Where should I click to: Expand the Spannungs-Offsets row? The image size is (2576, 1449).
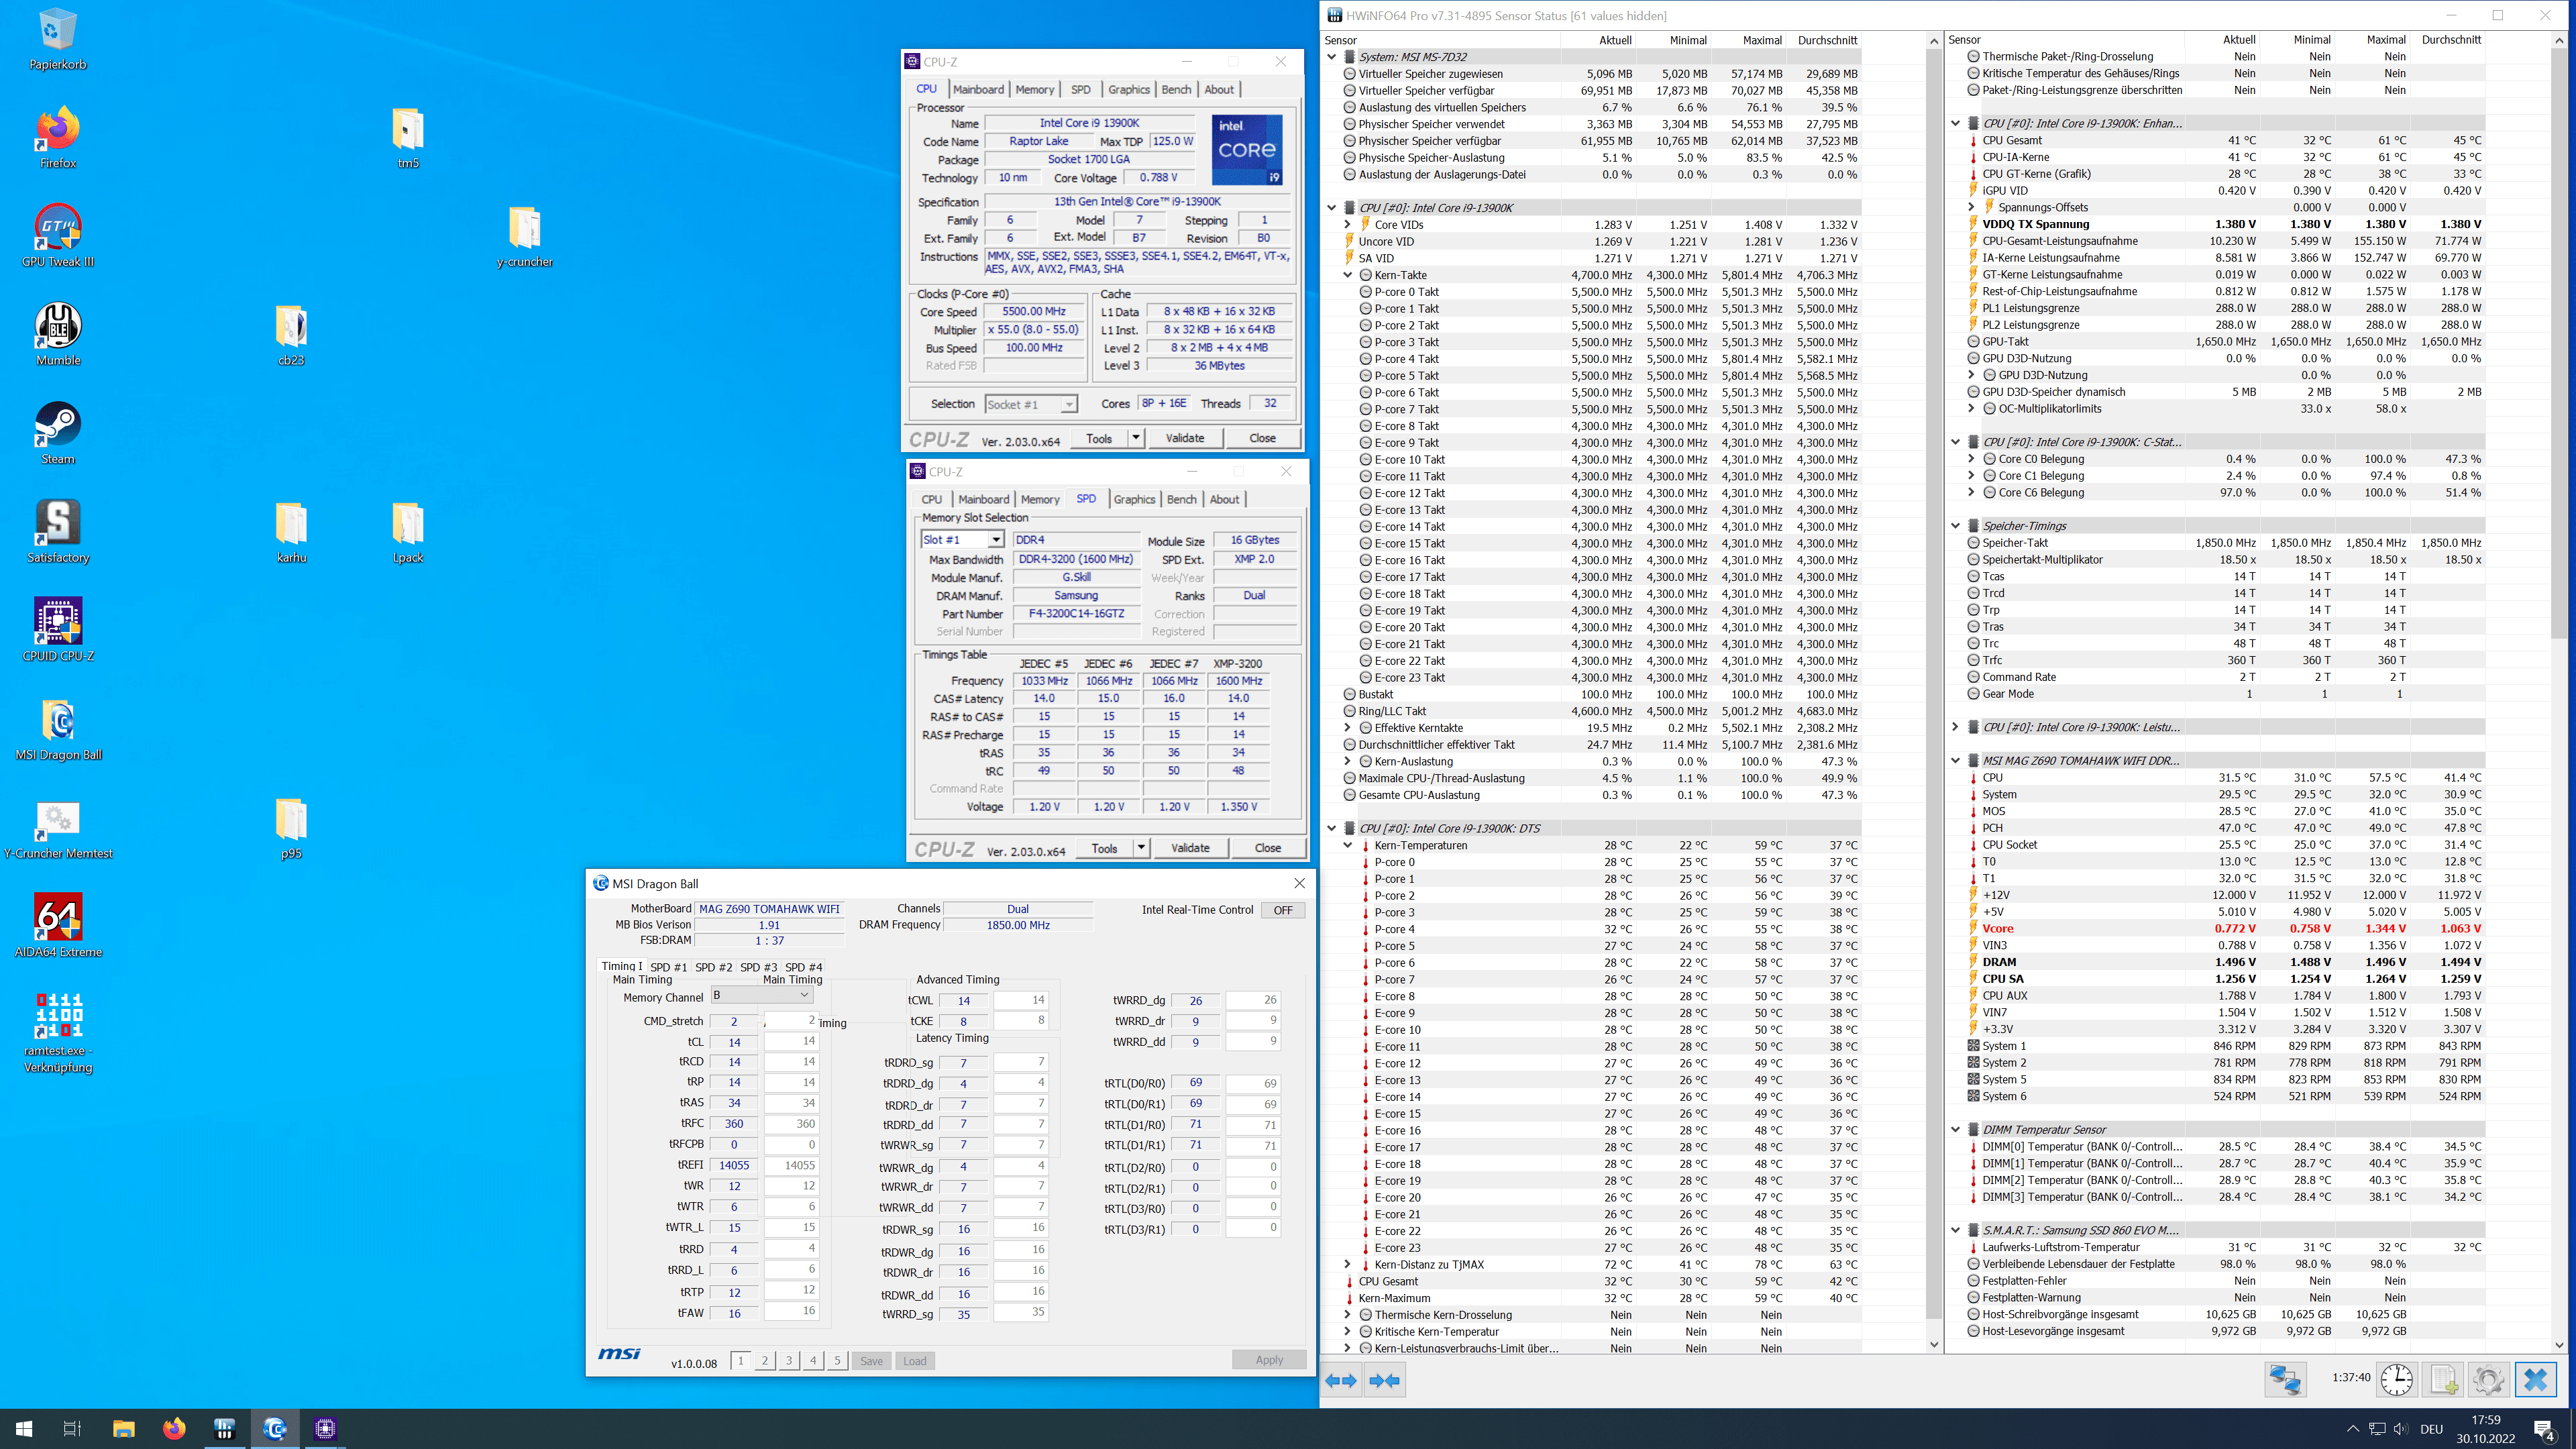(1972, 208)
